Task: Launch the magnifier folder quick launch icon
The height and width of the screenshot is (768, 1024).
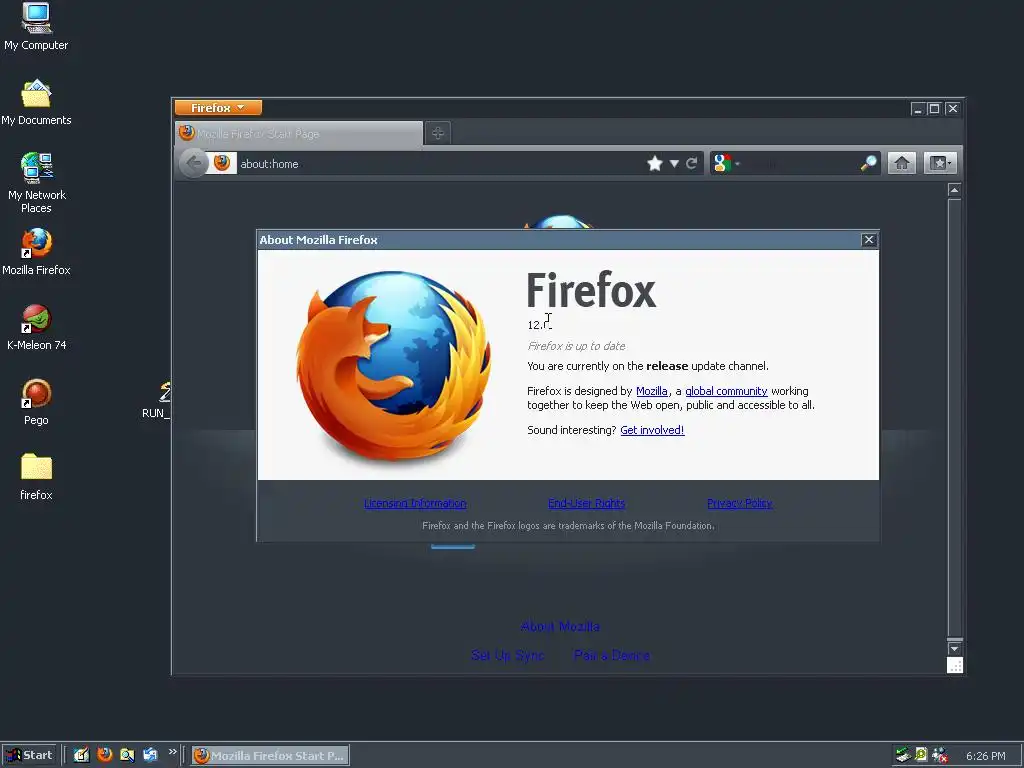Action: pos(127,755)
